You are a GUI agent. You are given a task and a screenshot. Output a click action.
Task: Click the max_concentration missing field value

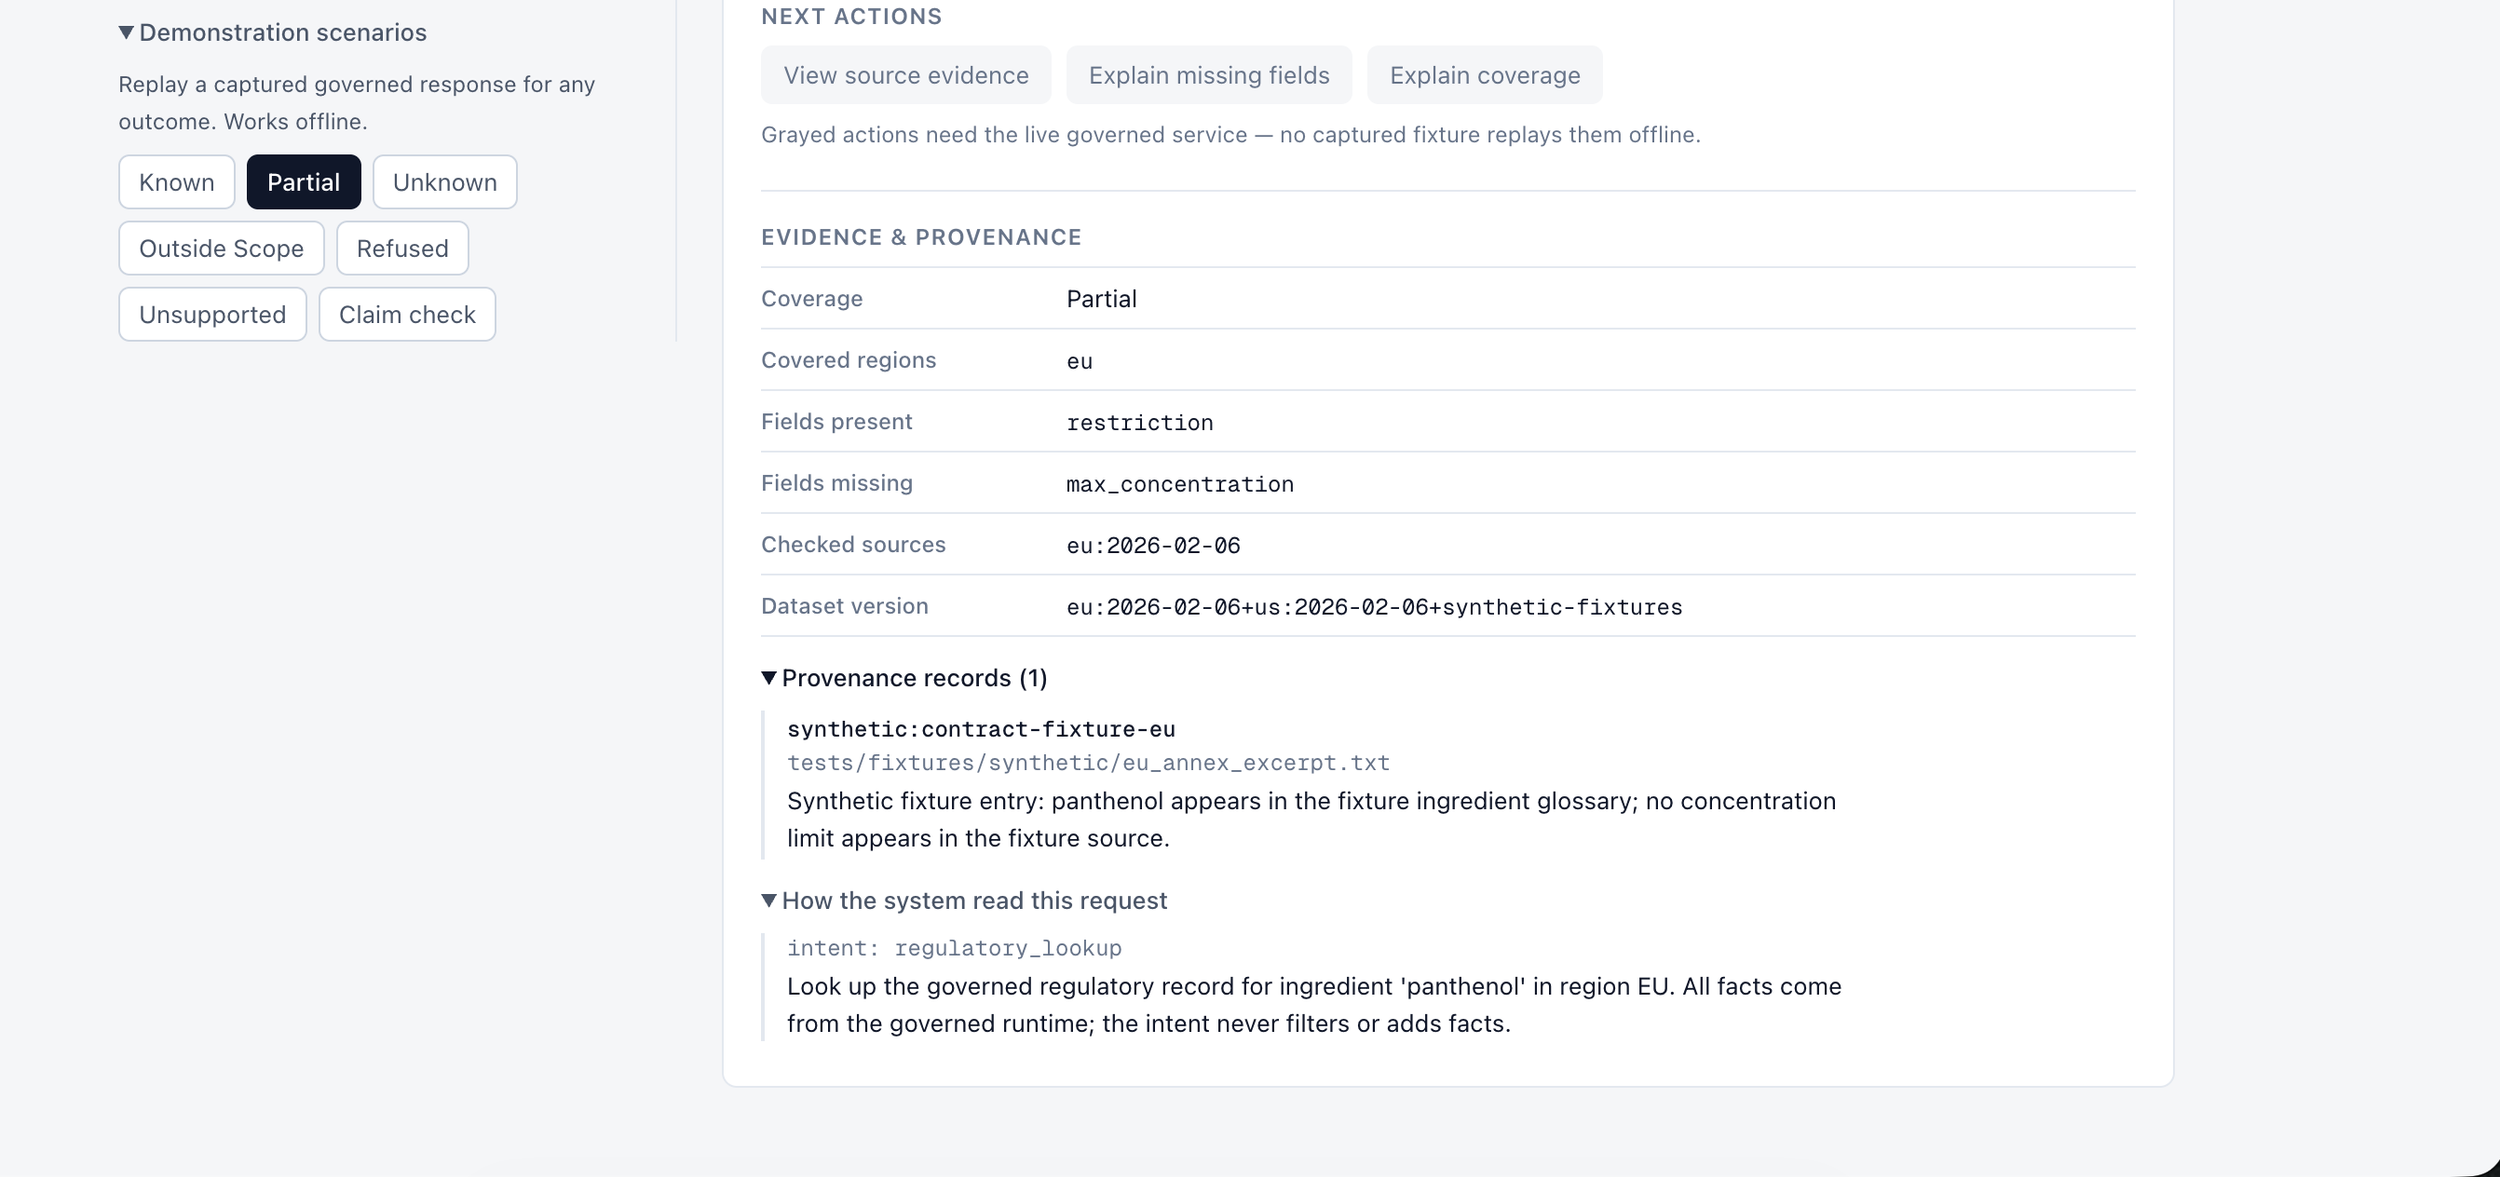tap(1180, 484)
